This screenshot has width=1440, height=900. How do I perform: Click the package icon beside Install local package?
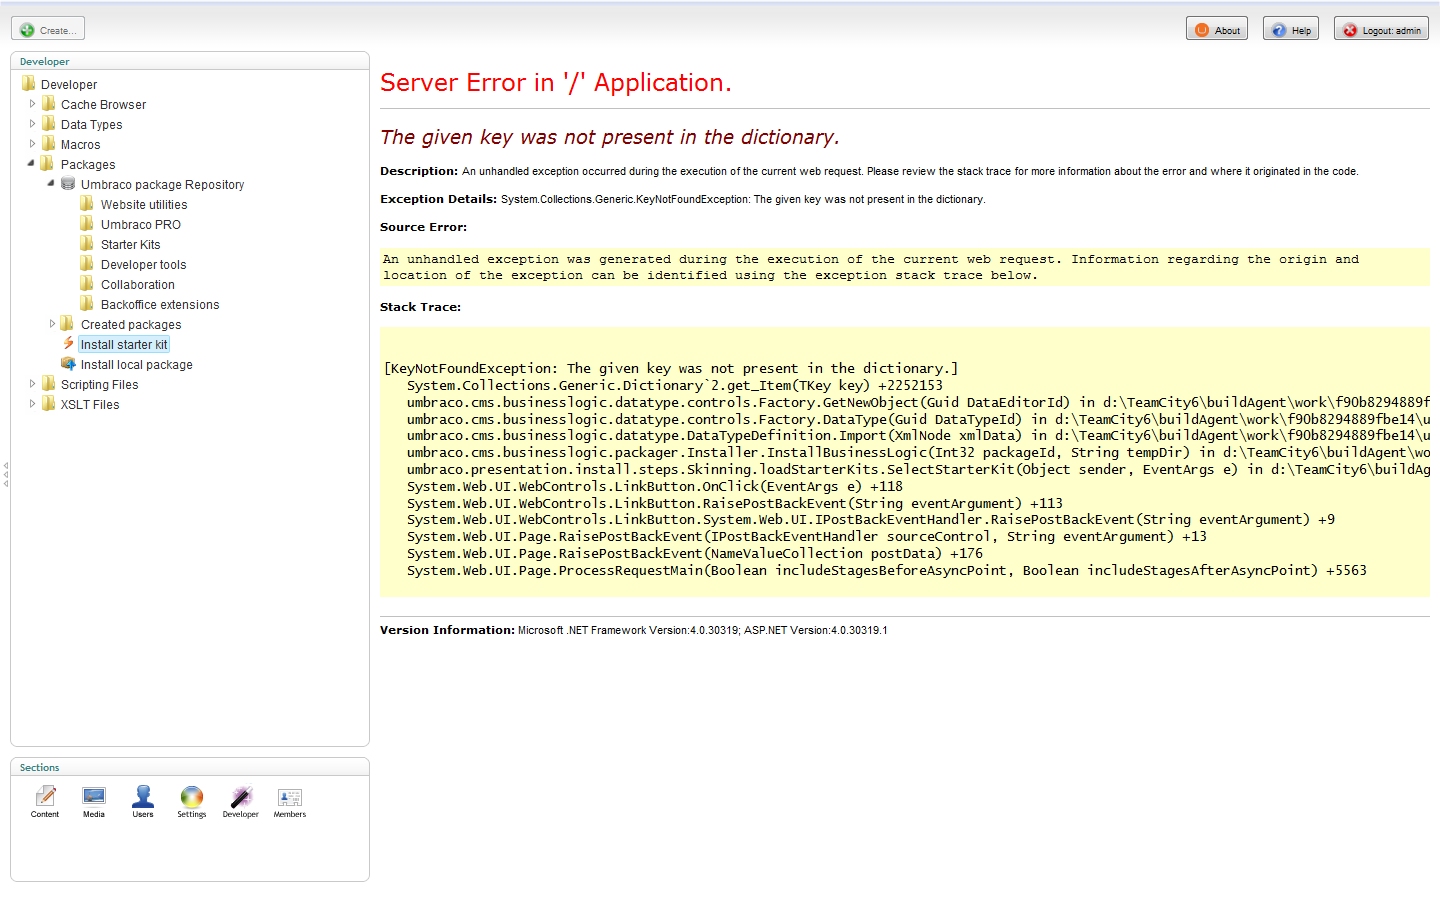click(x=68, y=364)
